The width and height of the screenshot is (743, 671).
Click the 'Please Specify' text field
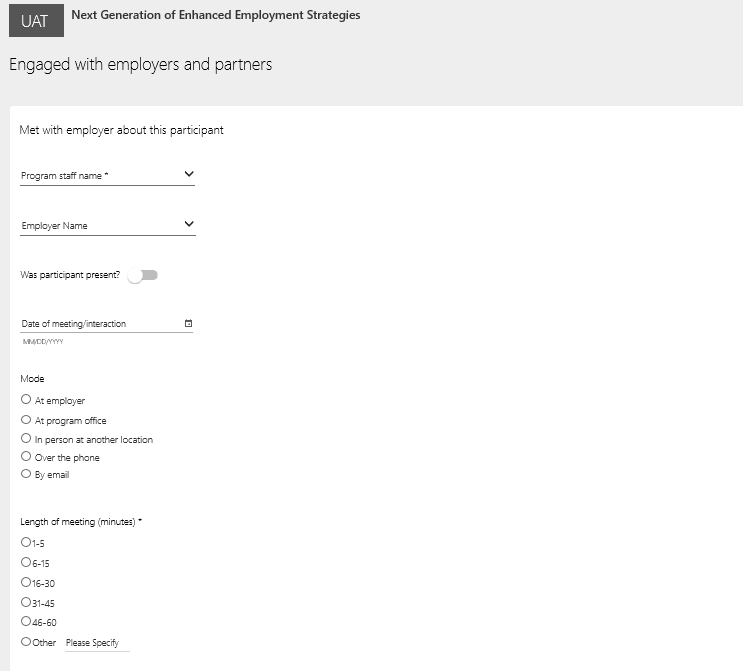97,643
